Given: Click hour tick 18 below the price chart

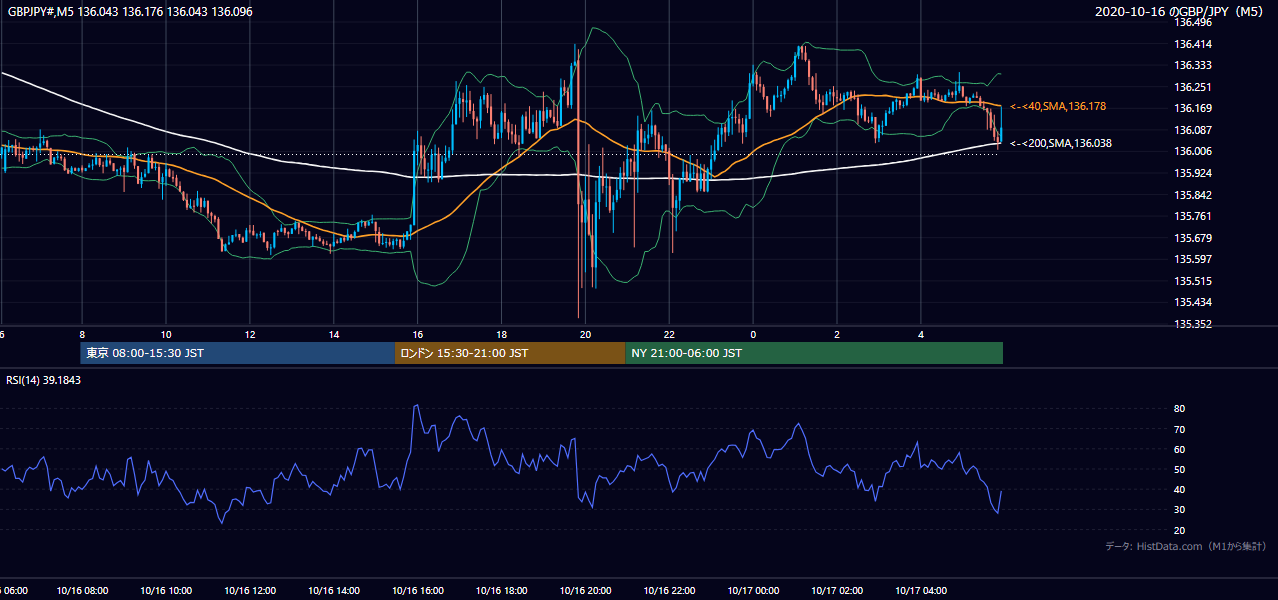Looking at the screenshot, I should tap(502, 335).
